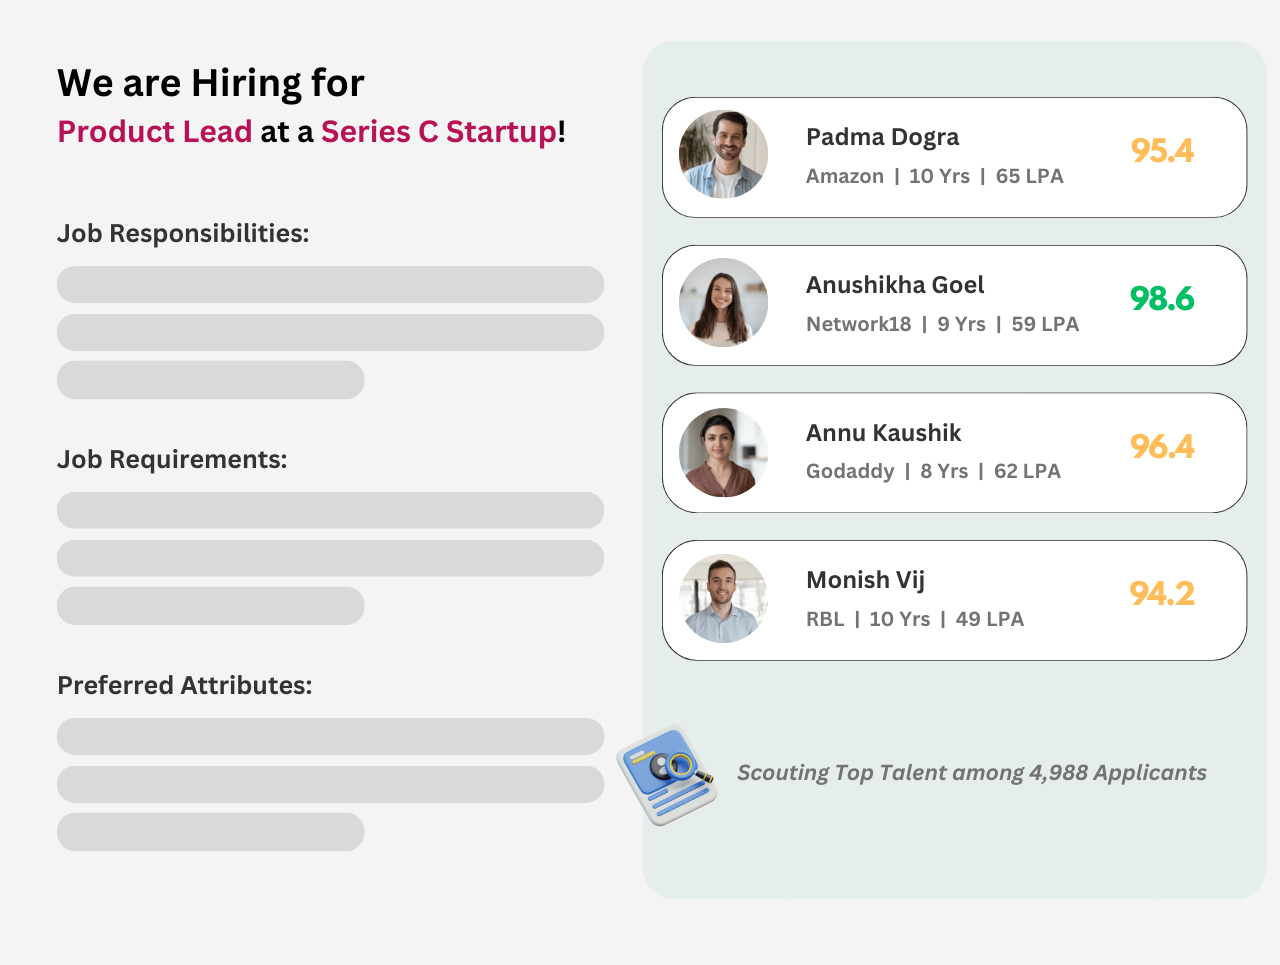Click Monish Vij's profile photo
The image size is (1280, 965).
[x=723, y=599]
